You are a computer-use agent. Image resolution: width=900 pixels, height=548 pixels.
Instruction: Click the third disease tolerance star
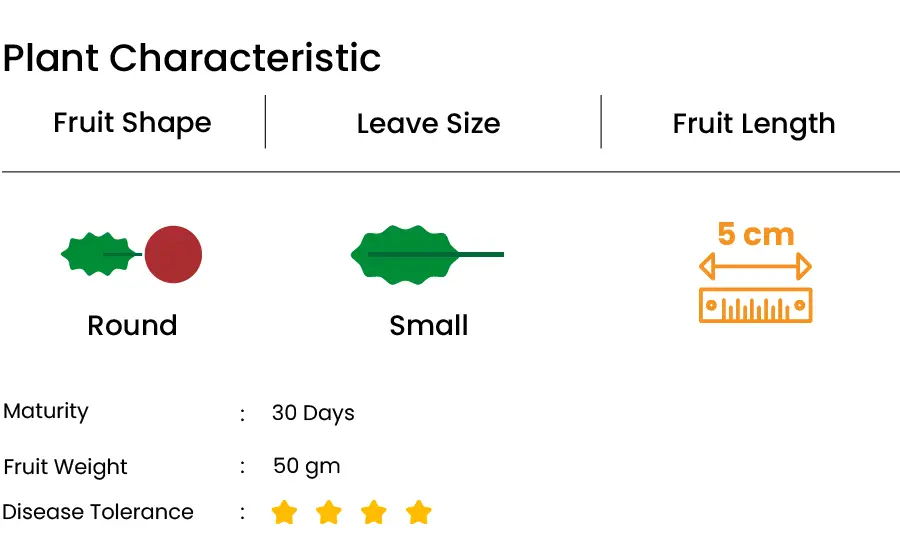tap(374, 512)
